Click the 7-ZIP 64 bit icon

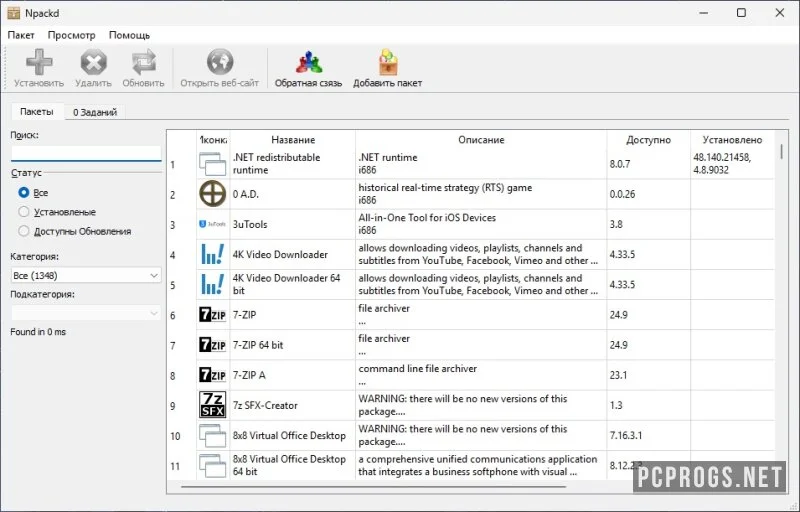212,345
